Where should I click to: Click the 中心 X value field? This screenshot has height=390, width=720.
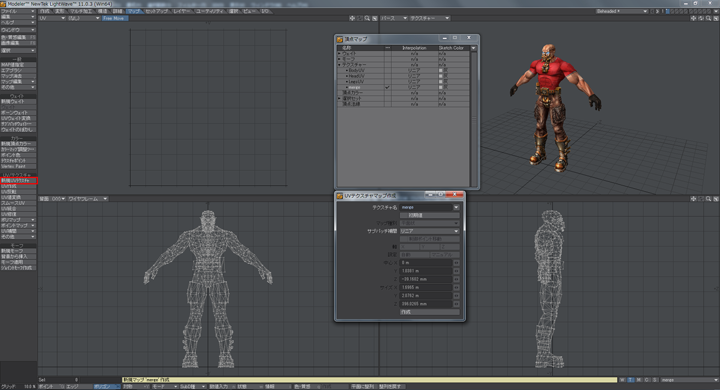point(426,263)
